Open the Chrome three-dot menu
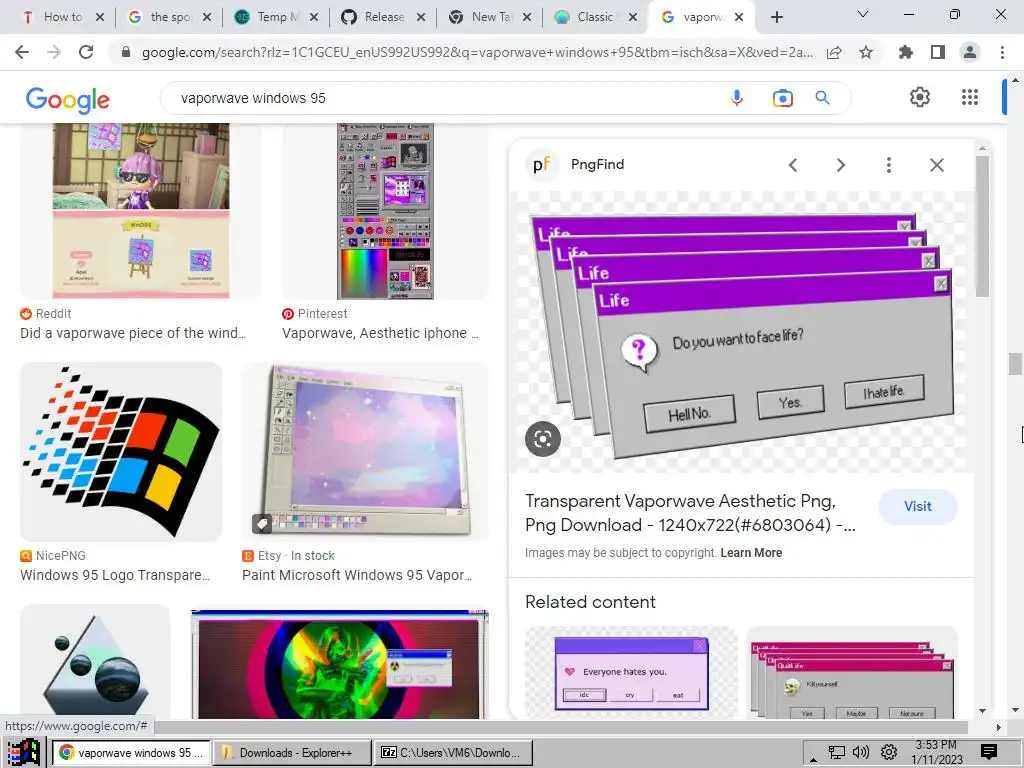Screen dimensions: 1024x768 coord(1002,52)
